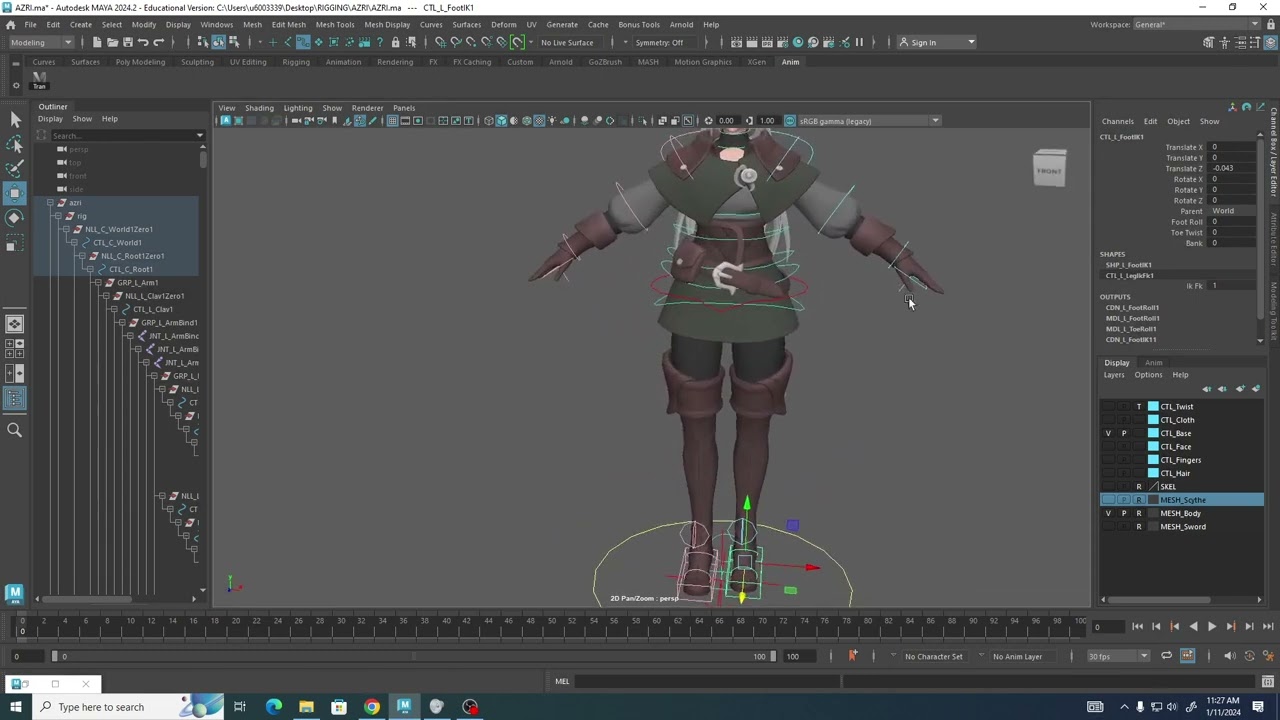Open the Sign In account dropdown
The width and height of the screenshot is (1280, 720).
point(936,42)
